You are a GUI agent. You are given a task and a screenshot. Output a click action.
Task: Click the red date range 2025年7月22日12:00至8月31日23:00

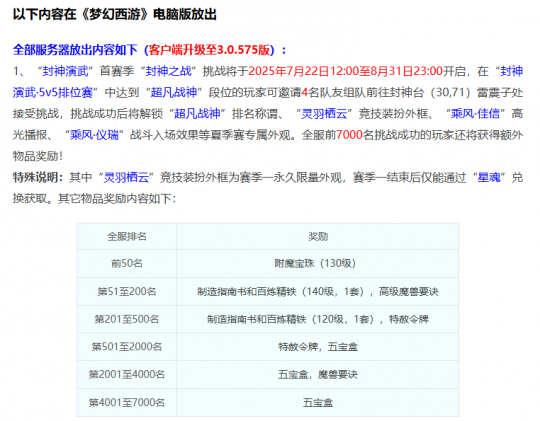pyautogui.click(x=345, y=71)
